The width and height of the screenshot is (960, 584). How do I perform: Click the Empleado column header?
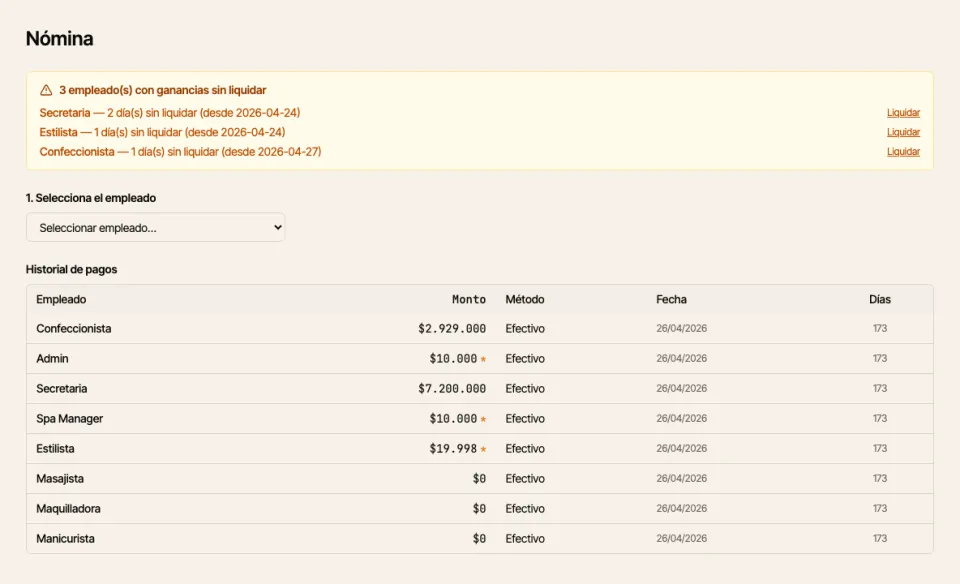pyautogui.click(x=61, y=299)
